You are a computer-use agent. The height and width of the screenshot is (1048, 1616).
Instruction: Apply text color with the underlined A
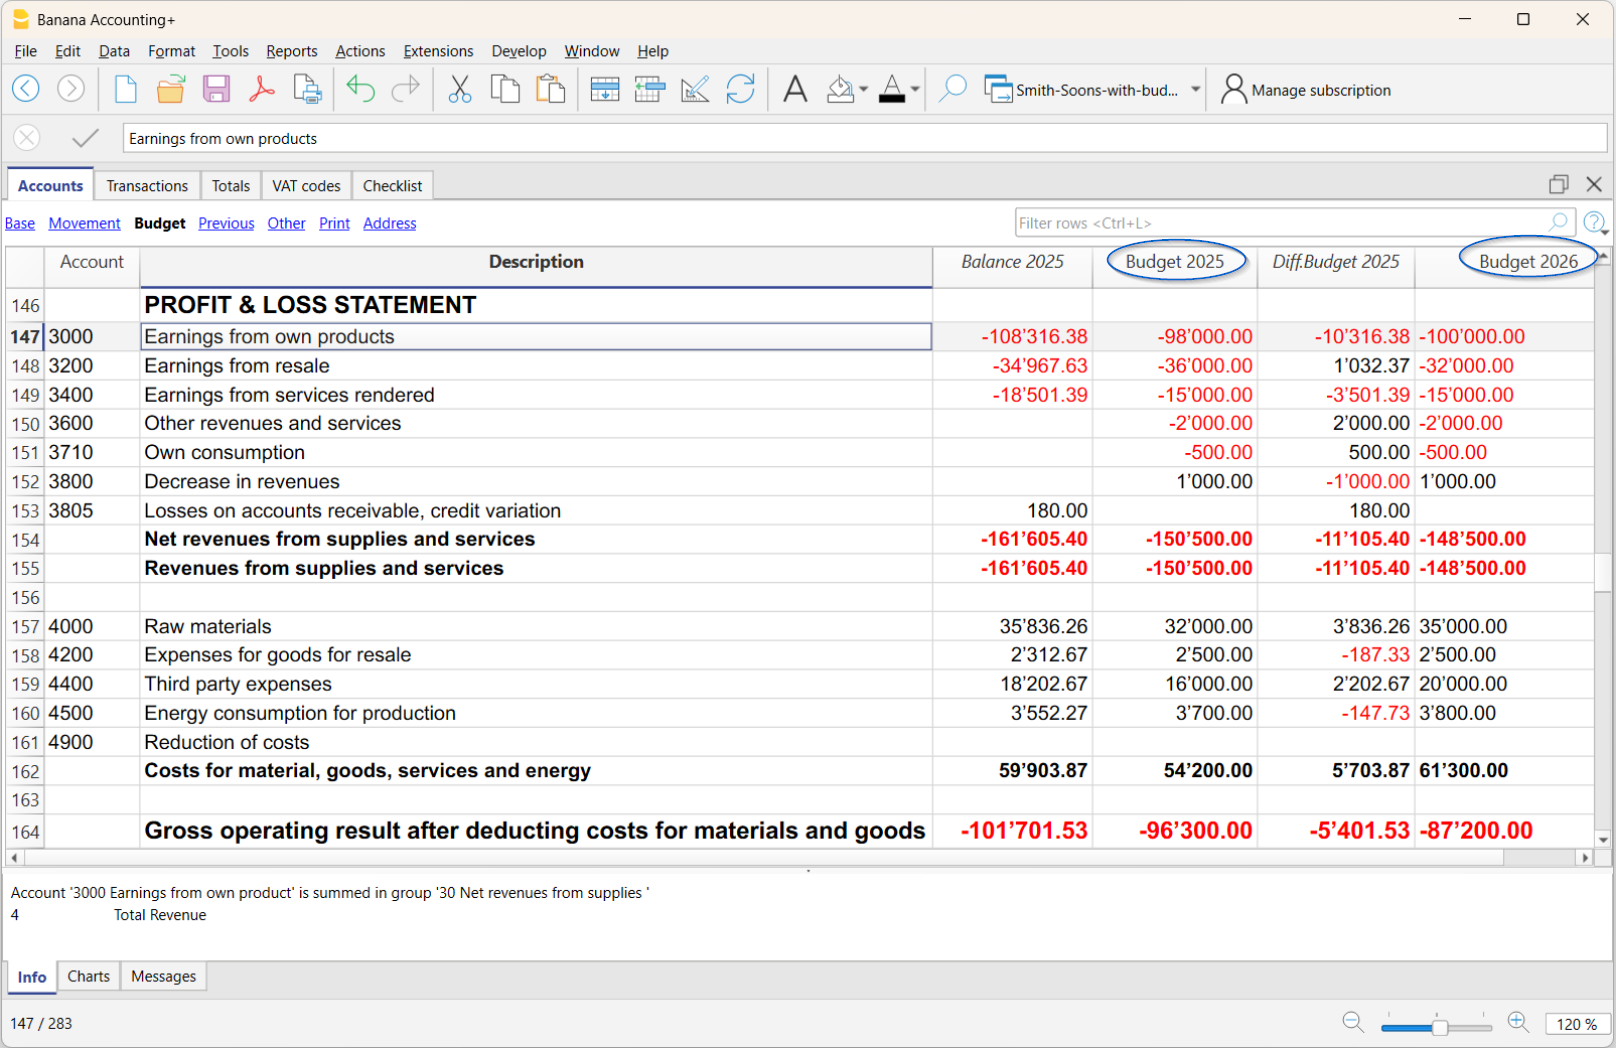(x=892, y=89)
